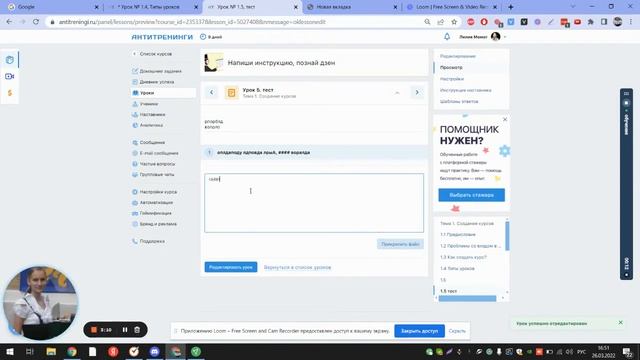Open user account dropdown arrow
Image resolution: width=640 pixels, height=360 pixels.
[x=505, y=37]
